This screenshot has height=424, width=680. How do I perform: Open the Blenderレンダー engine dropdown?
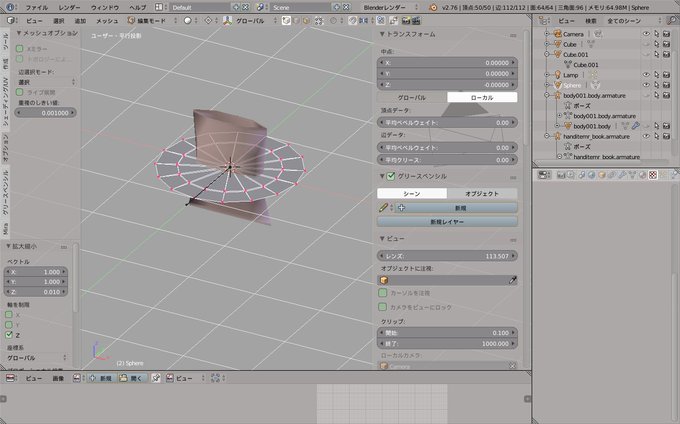click(x=390, y=7)
